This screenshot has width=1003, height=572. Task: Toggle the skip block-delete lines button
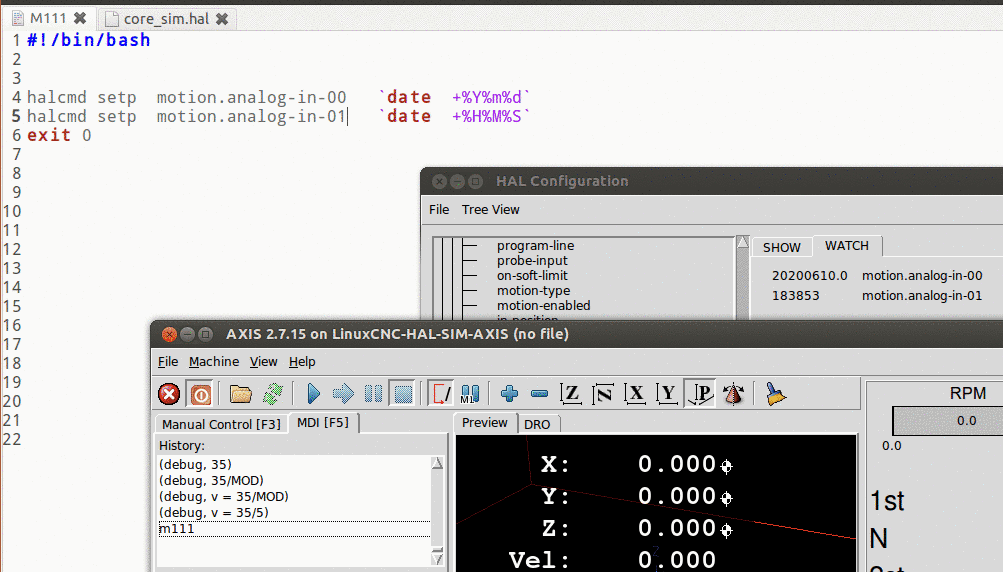440,394
